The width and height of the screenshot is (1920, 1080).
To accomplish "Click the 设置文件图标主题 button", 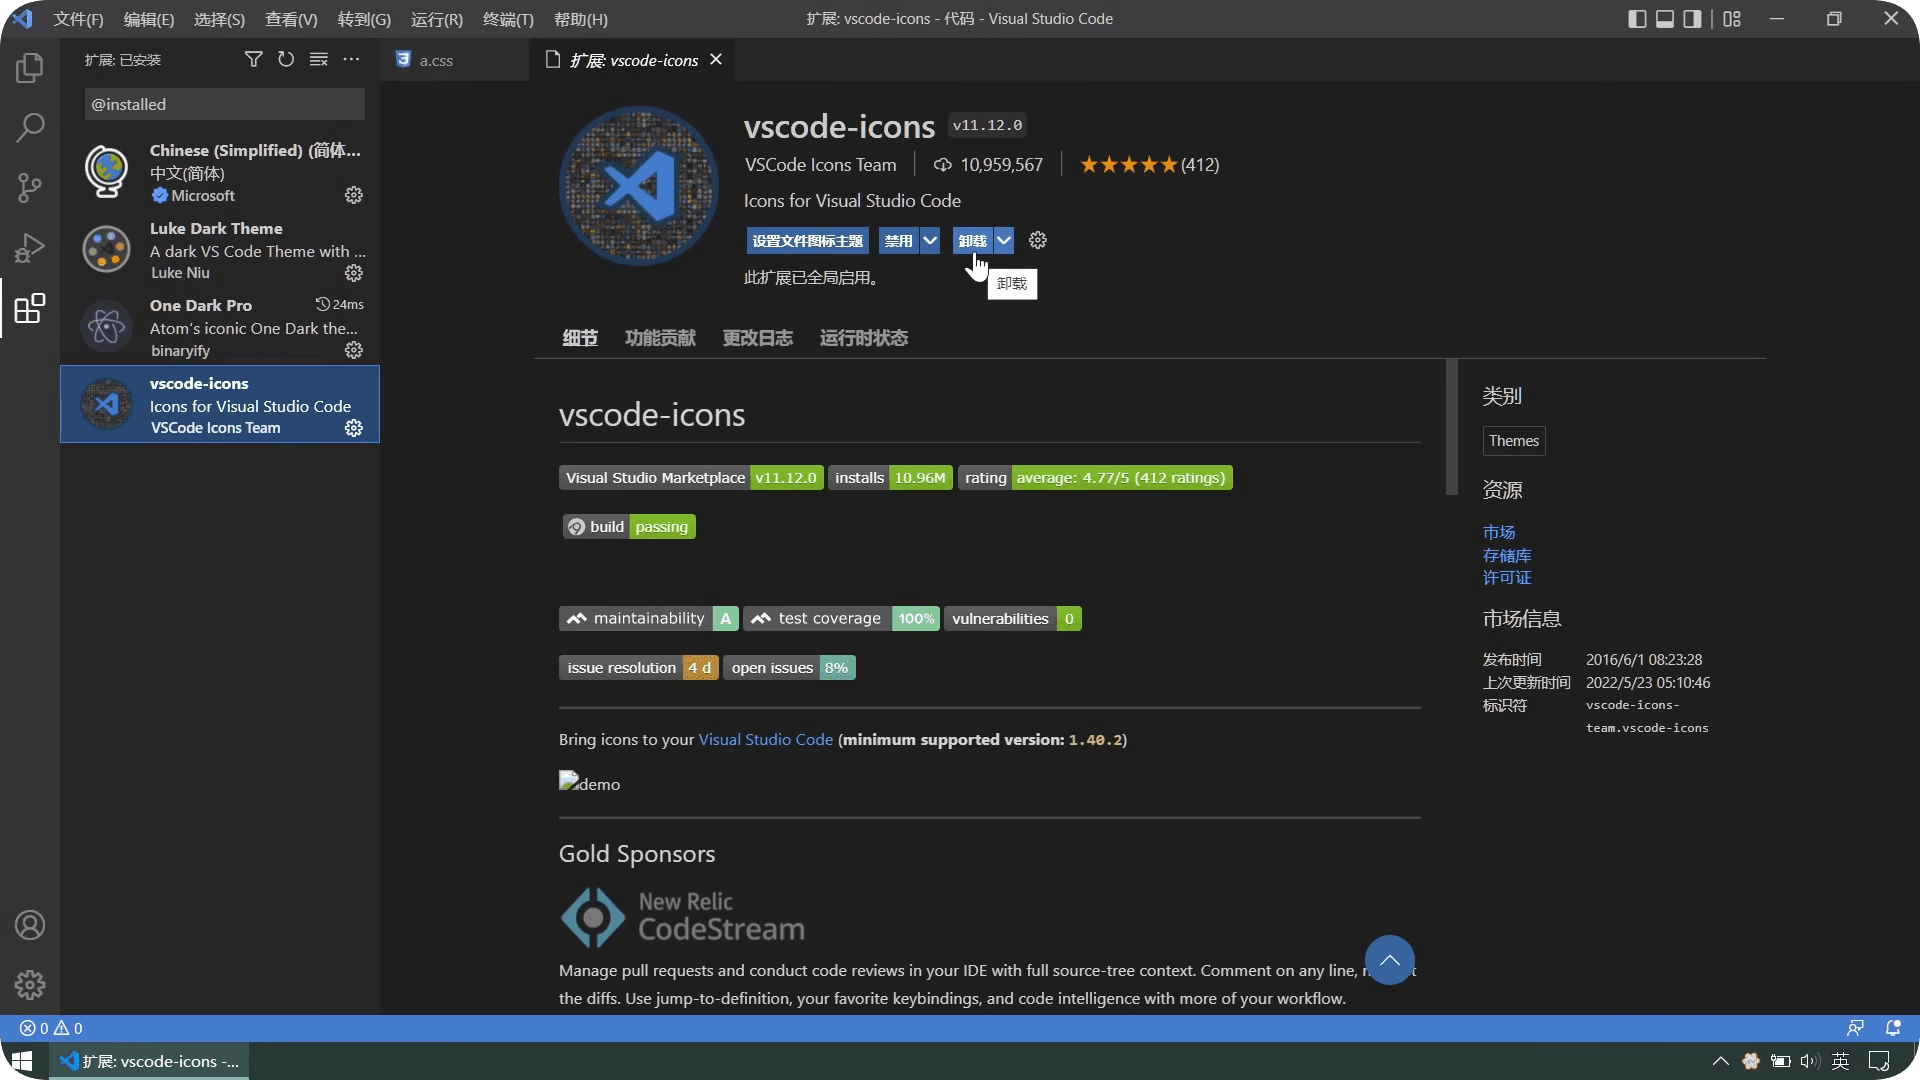I will pyautogui.click(x=807, y=240).
